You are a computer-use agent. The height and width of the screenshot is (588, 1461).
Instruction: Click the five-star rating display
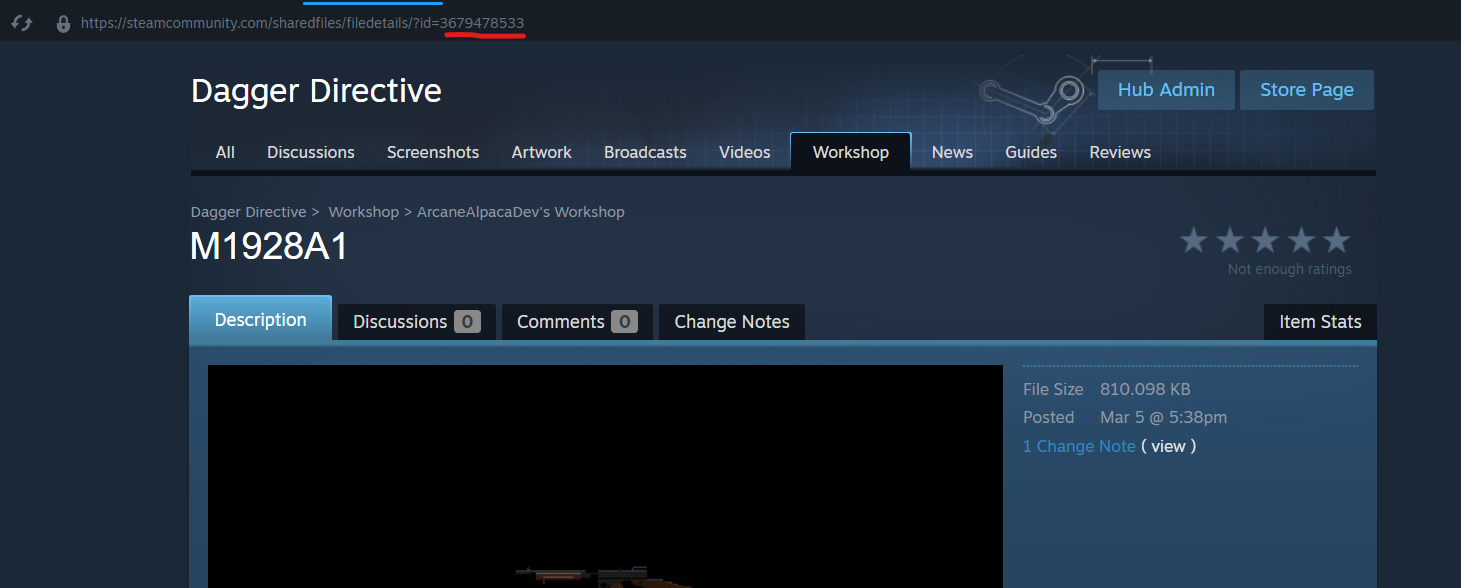click(1265, 240)
